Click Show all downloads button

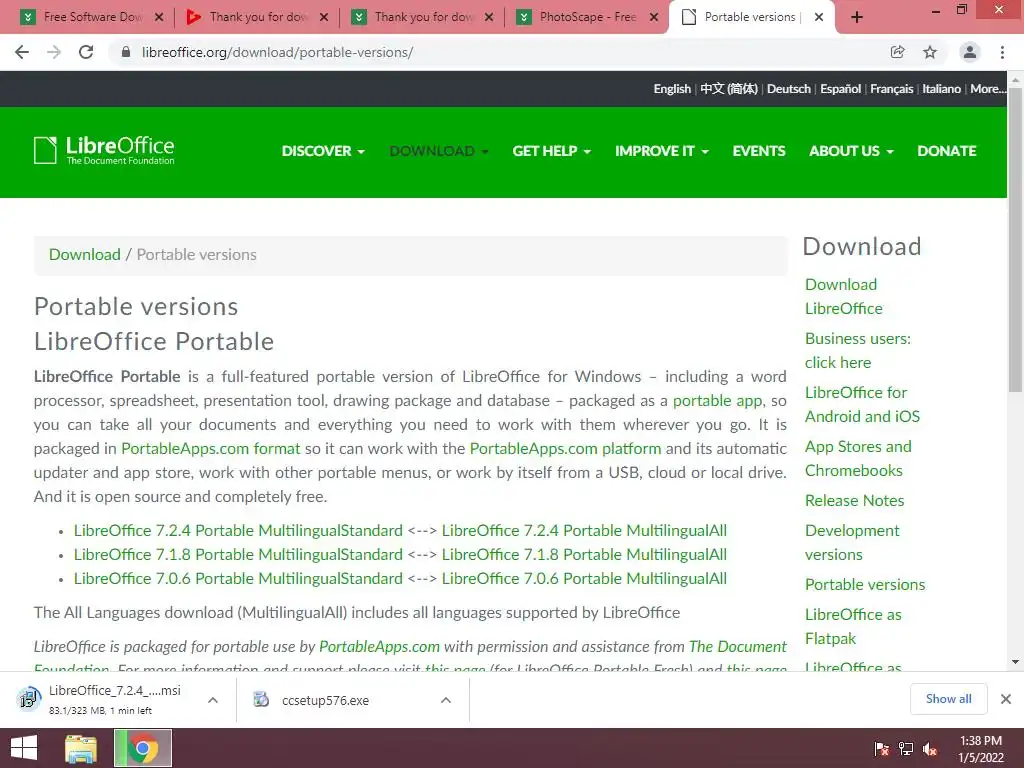948,699
